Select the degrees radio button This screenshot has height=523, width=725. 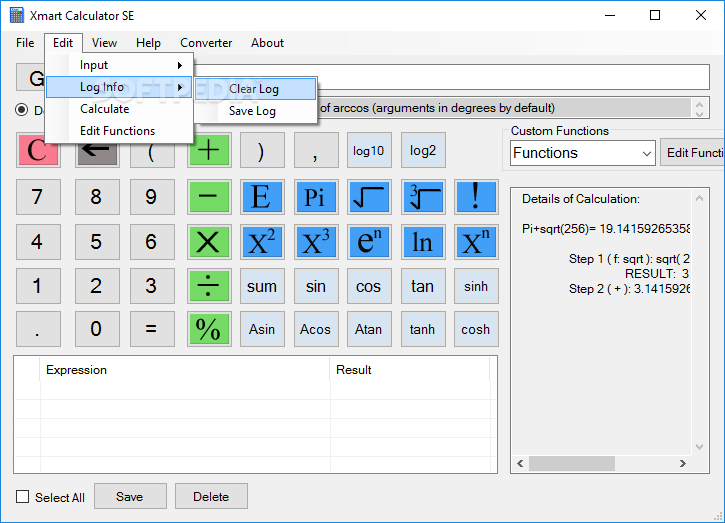[x=21, y=110]
